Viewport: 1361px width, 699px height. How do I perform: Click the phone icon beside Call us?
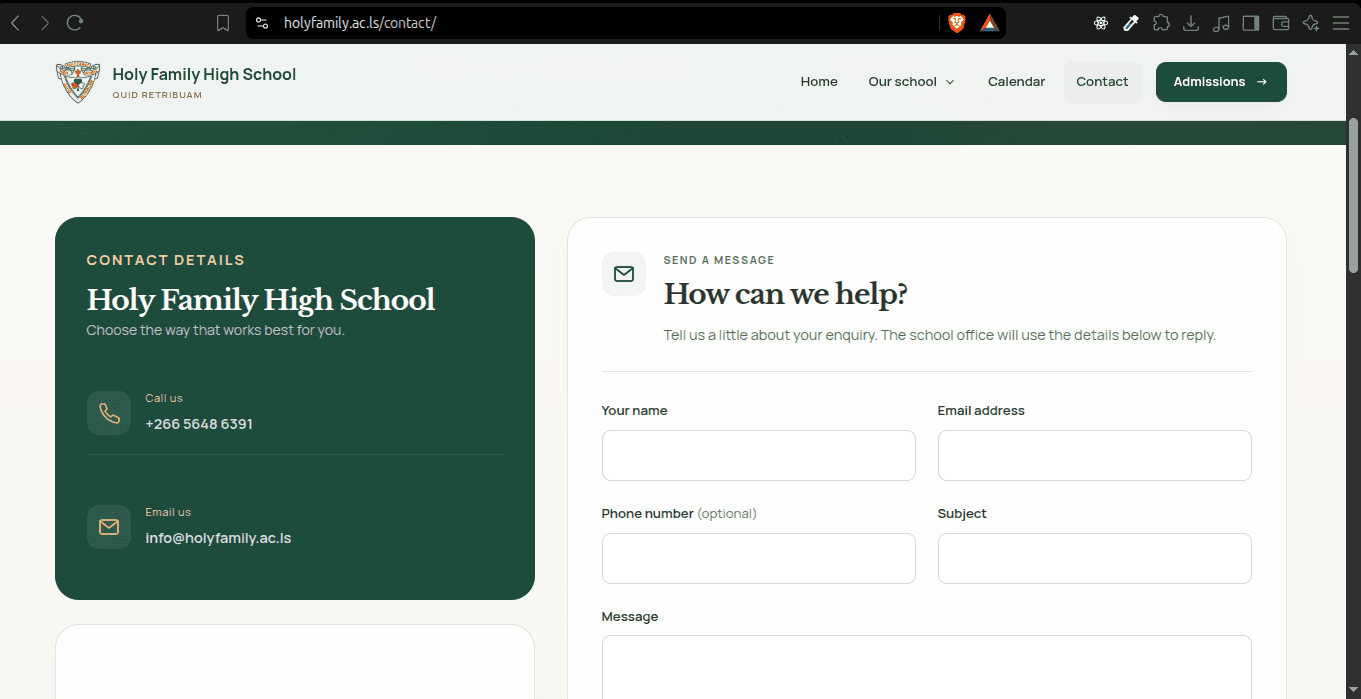pyautogui.click(x=109, y=413)
